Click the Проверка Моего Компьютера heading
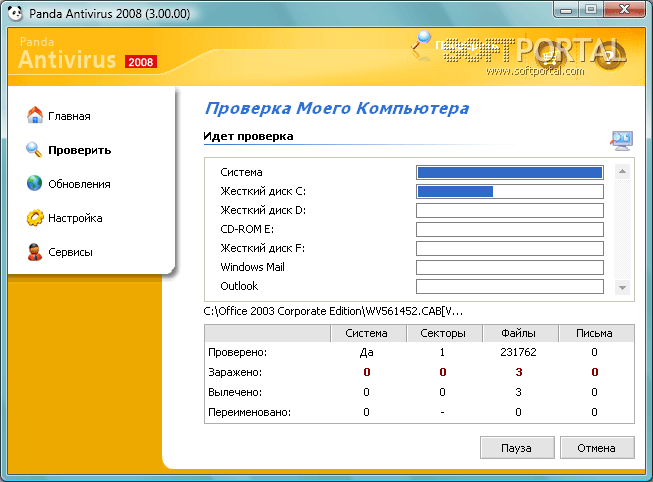Viewport: 653px width, 482px height. [x=337, y=109]
